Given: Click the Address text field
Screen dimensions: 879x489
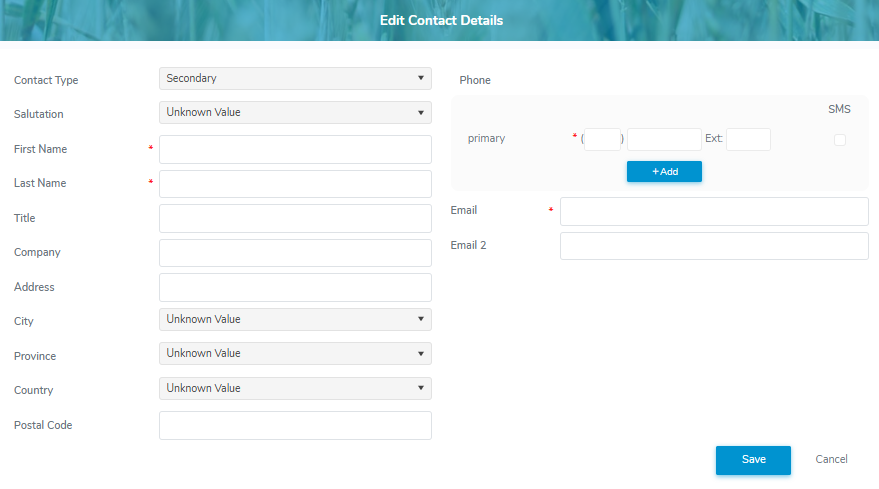Looking at the screenshot, I should tap(295, 288).
